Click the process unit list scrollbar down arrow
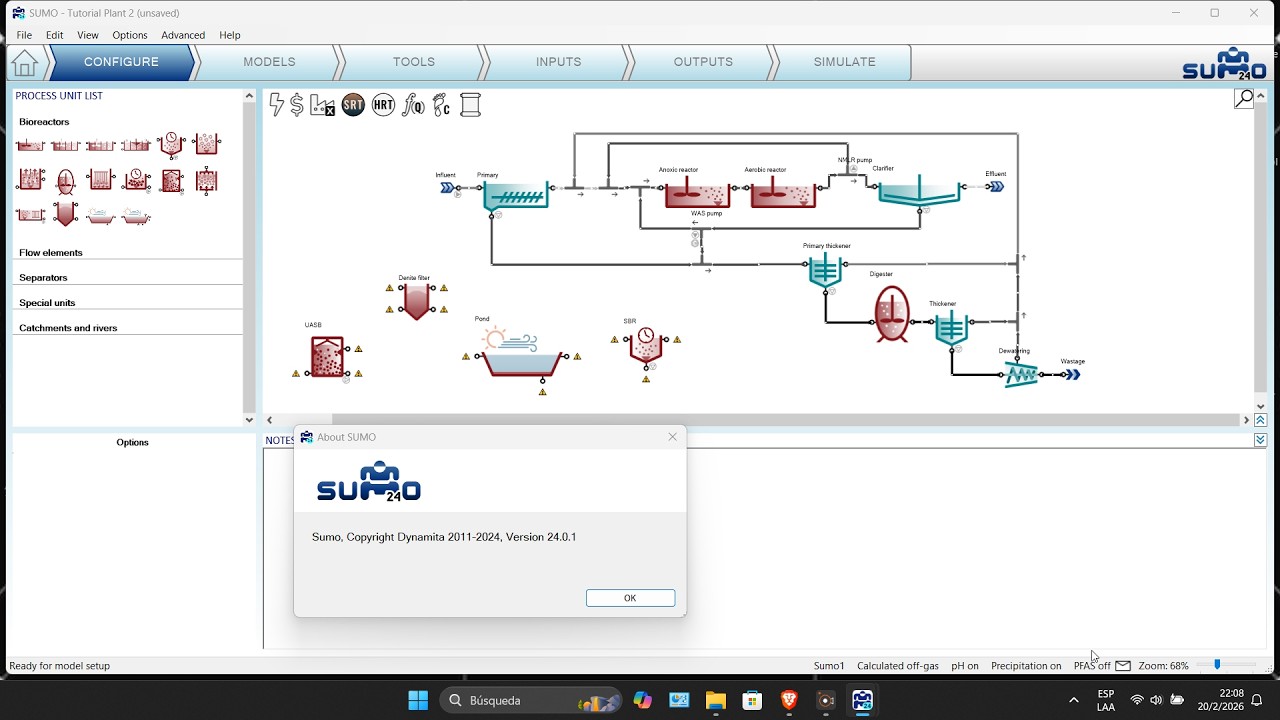Viewport: 1280px width, 720px height. (x=249, y=420)
